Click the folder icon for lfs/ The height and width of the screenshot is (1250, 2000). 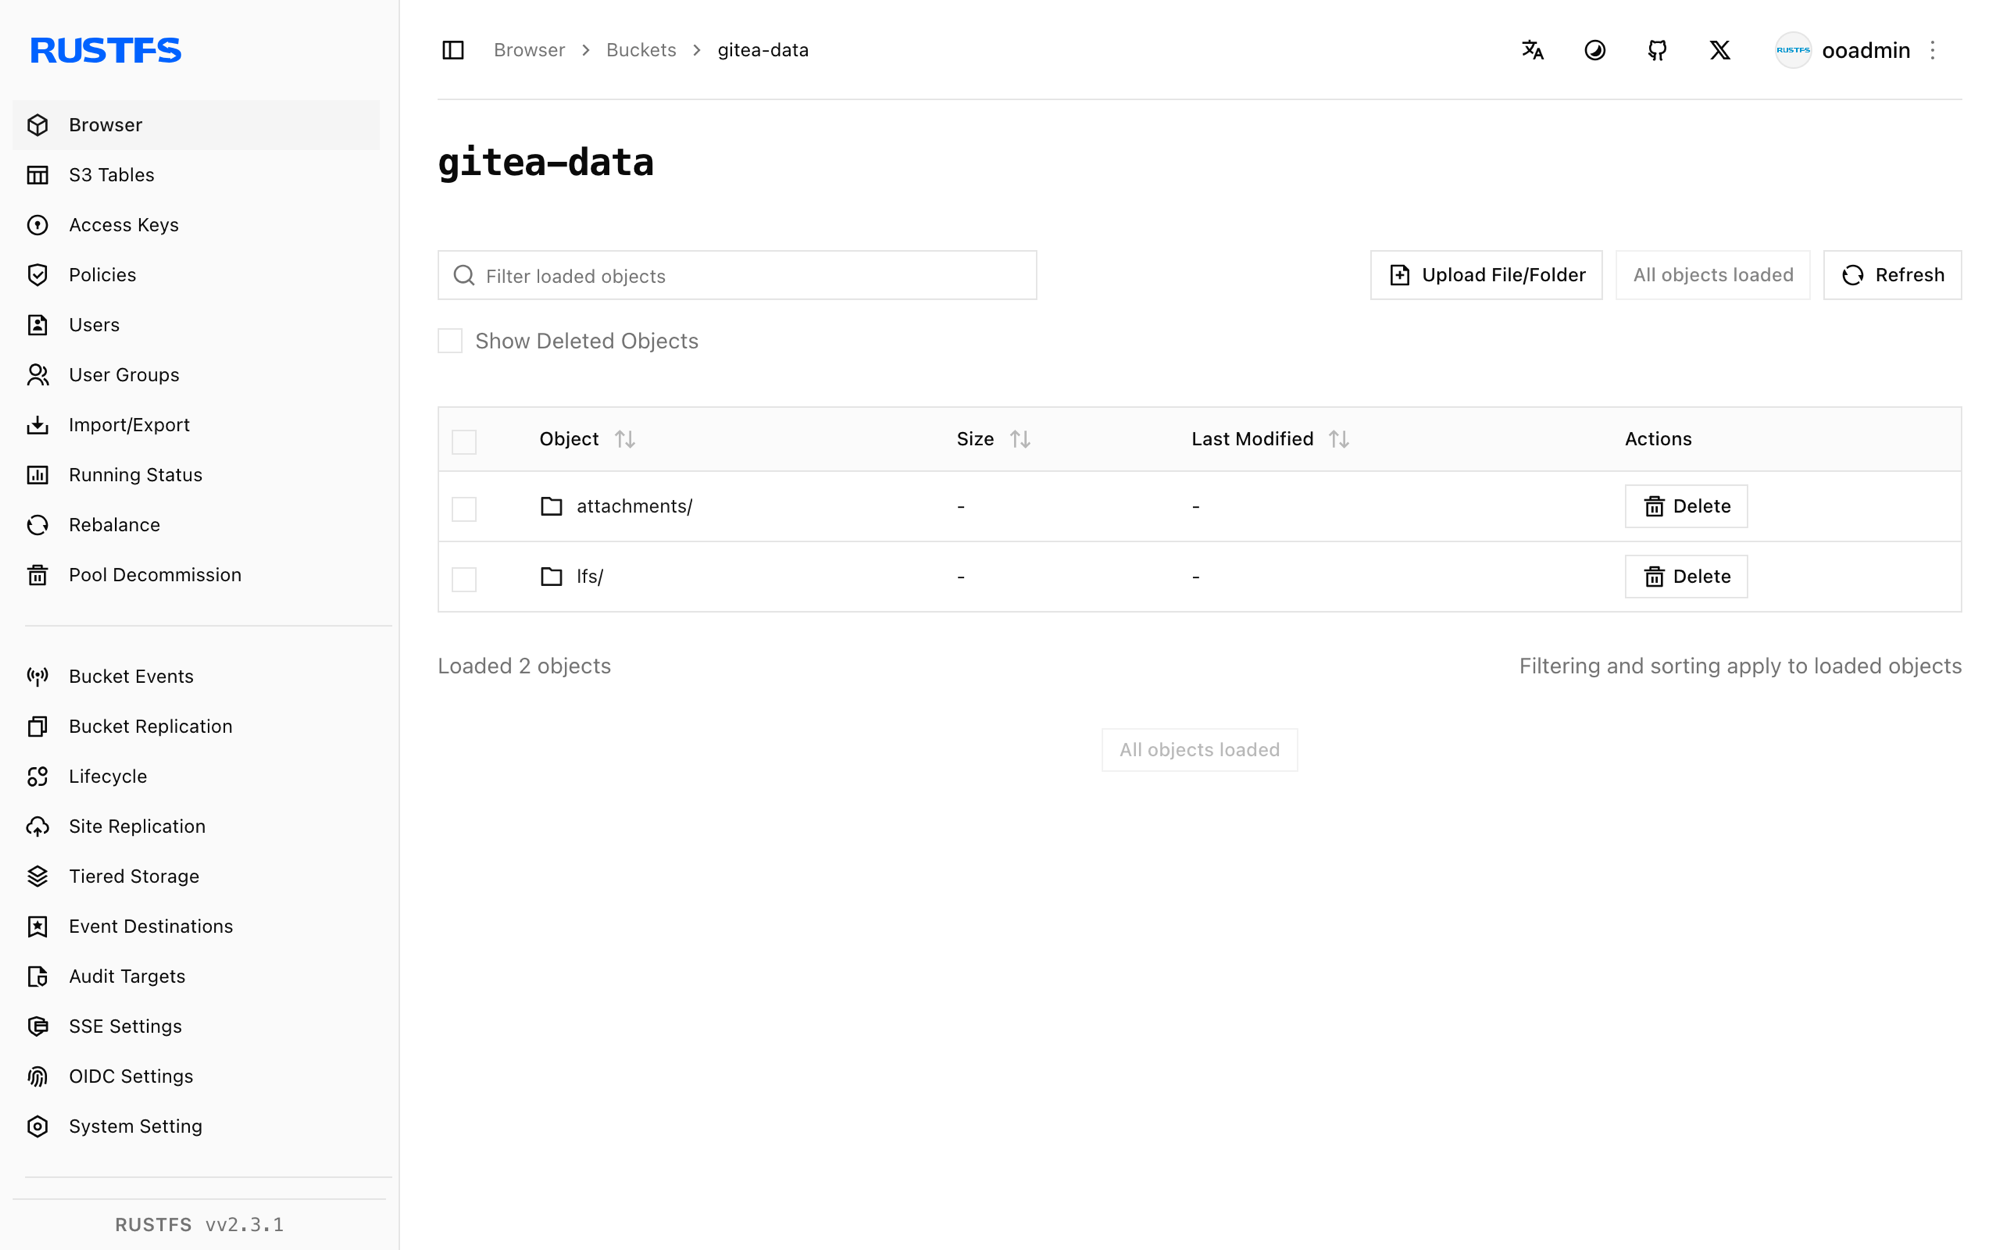[x=551, y=576]
